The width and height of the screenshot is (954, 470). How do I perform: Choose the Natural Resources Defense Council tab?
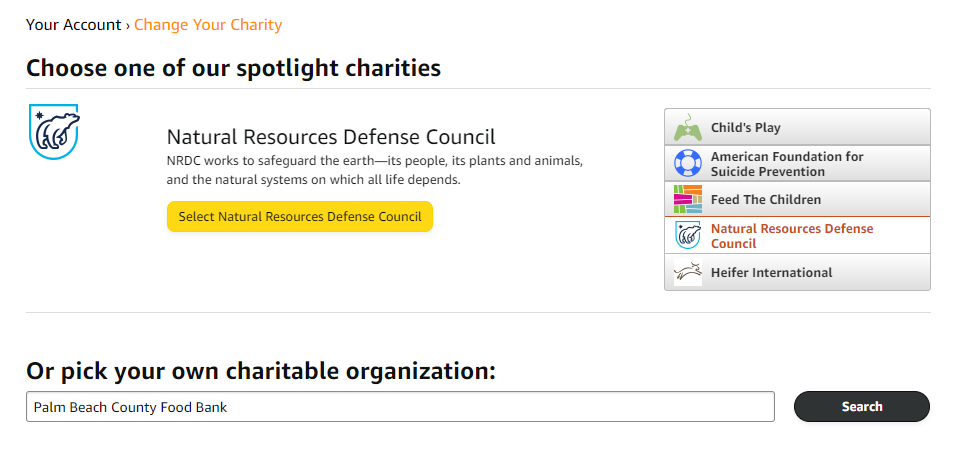coord(797,236)
